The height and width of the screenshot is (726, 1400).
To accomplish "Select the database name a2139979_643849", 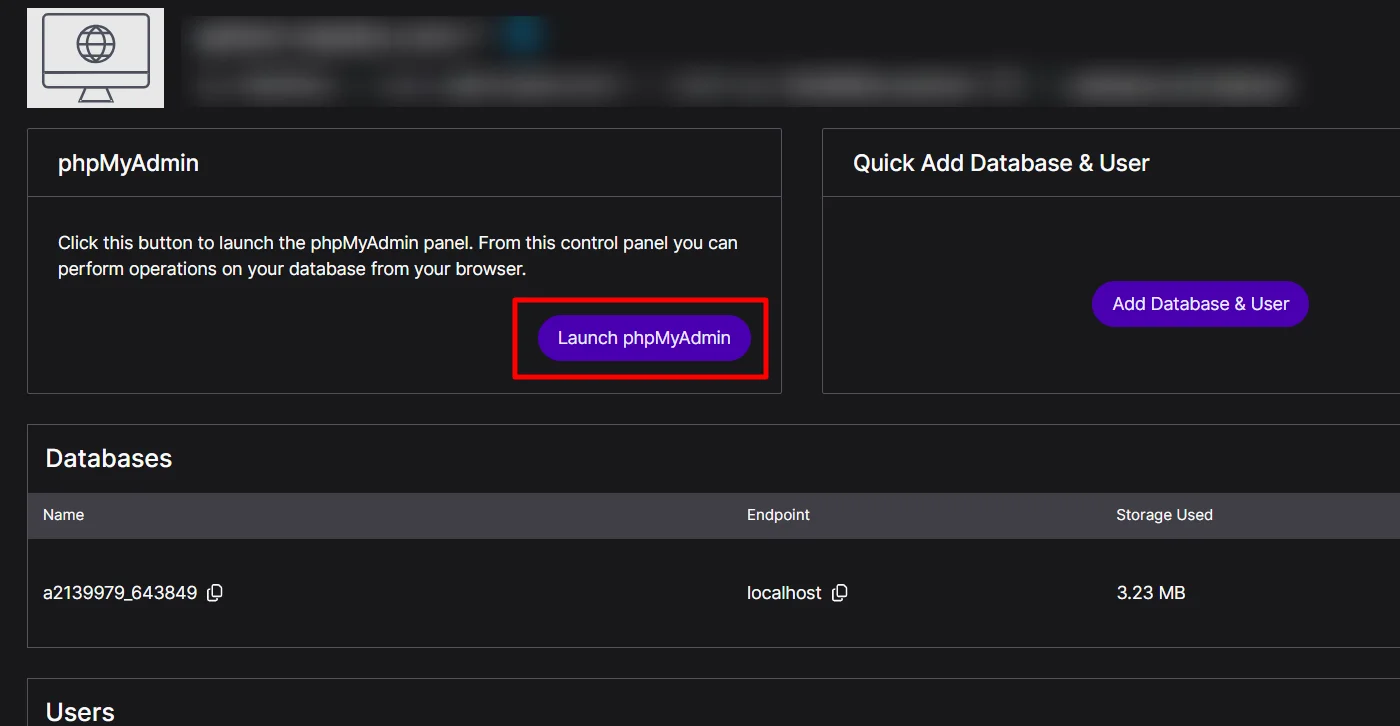I will tap(120, 593).
